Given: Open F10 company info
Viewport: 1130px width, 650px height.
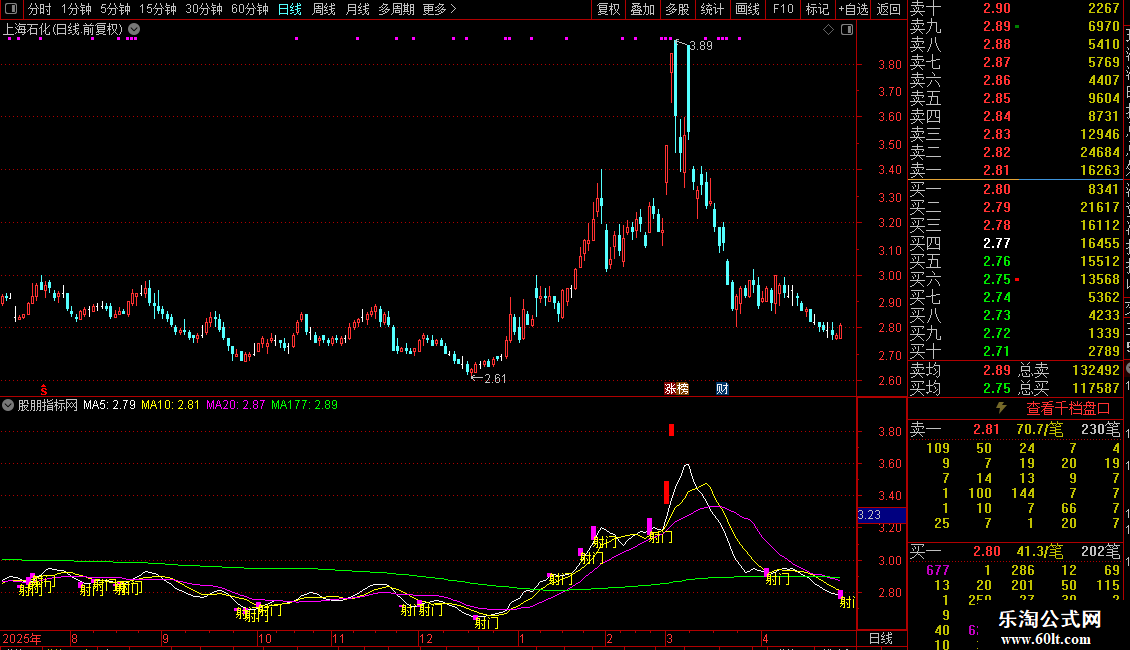Looking at the screenshot, I should point(783,9).
